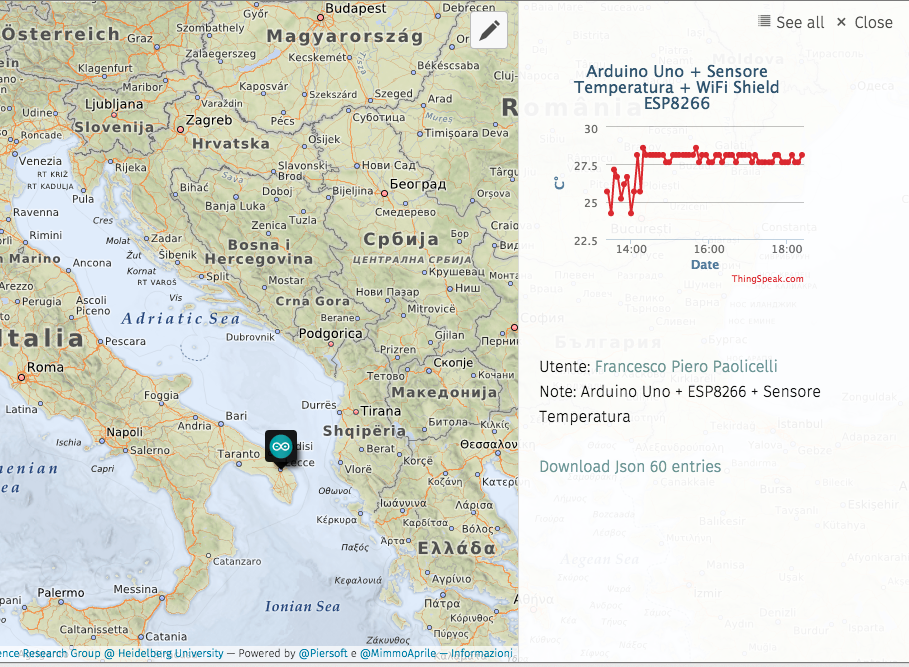This screenshot has height=667, width=909.
Task: Click the Zagreb label on the map
Action: (x=209, y=121)
